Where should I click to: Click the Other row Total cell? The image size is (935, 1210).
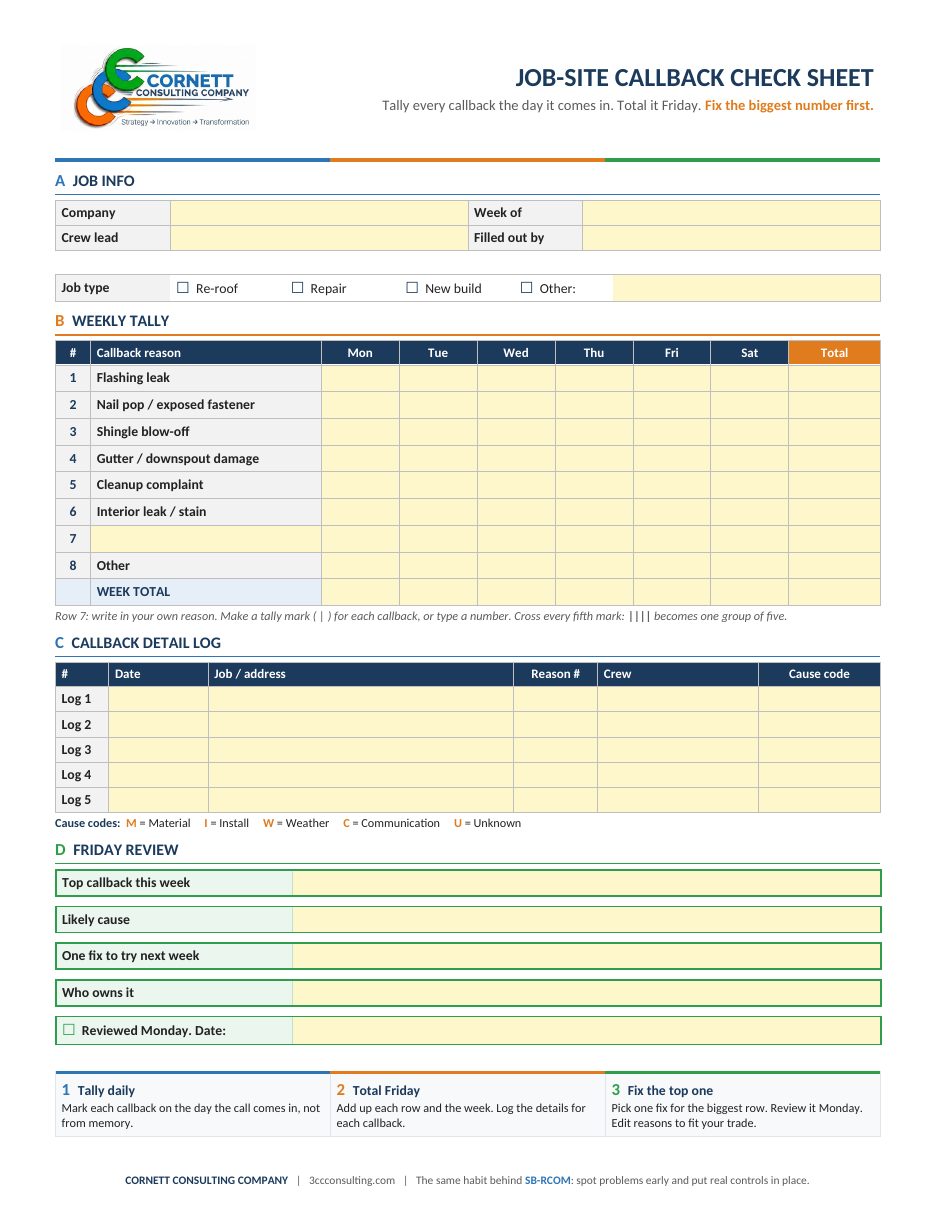(834, 565)
